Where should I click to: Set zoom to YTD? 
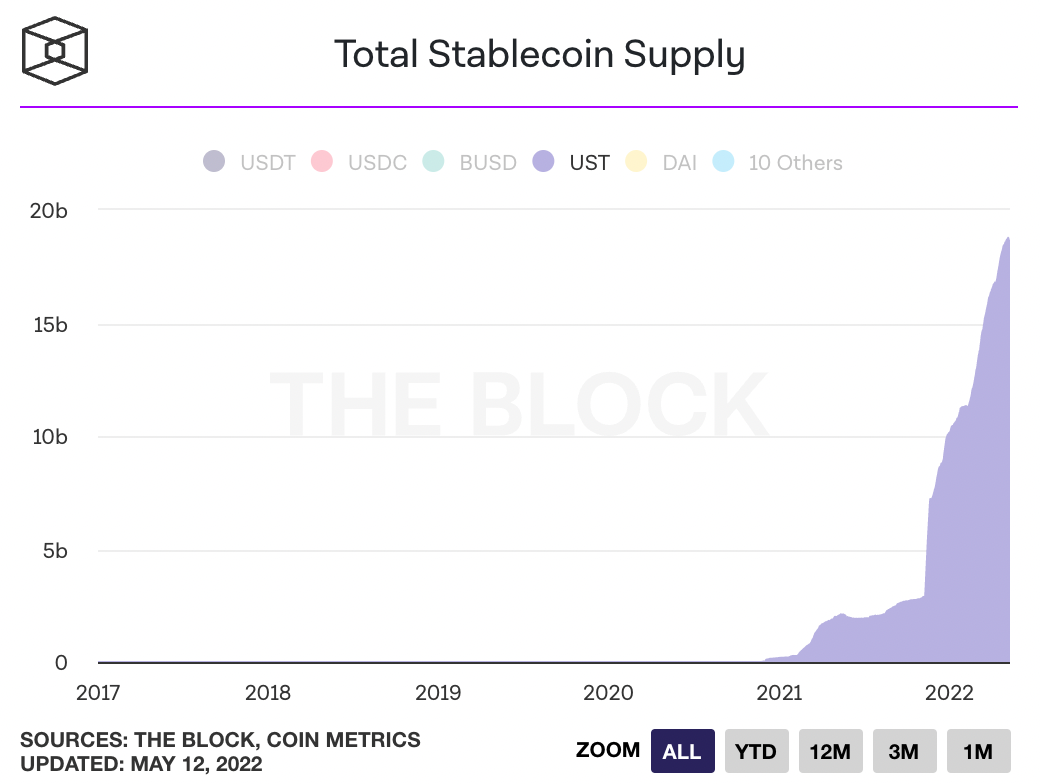(756, 751)
